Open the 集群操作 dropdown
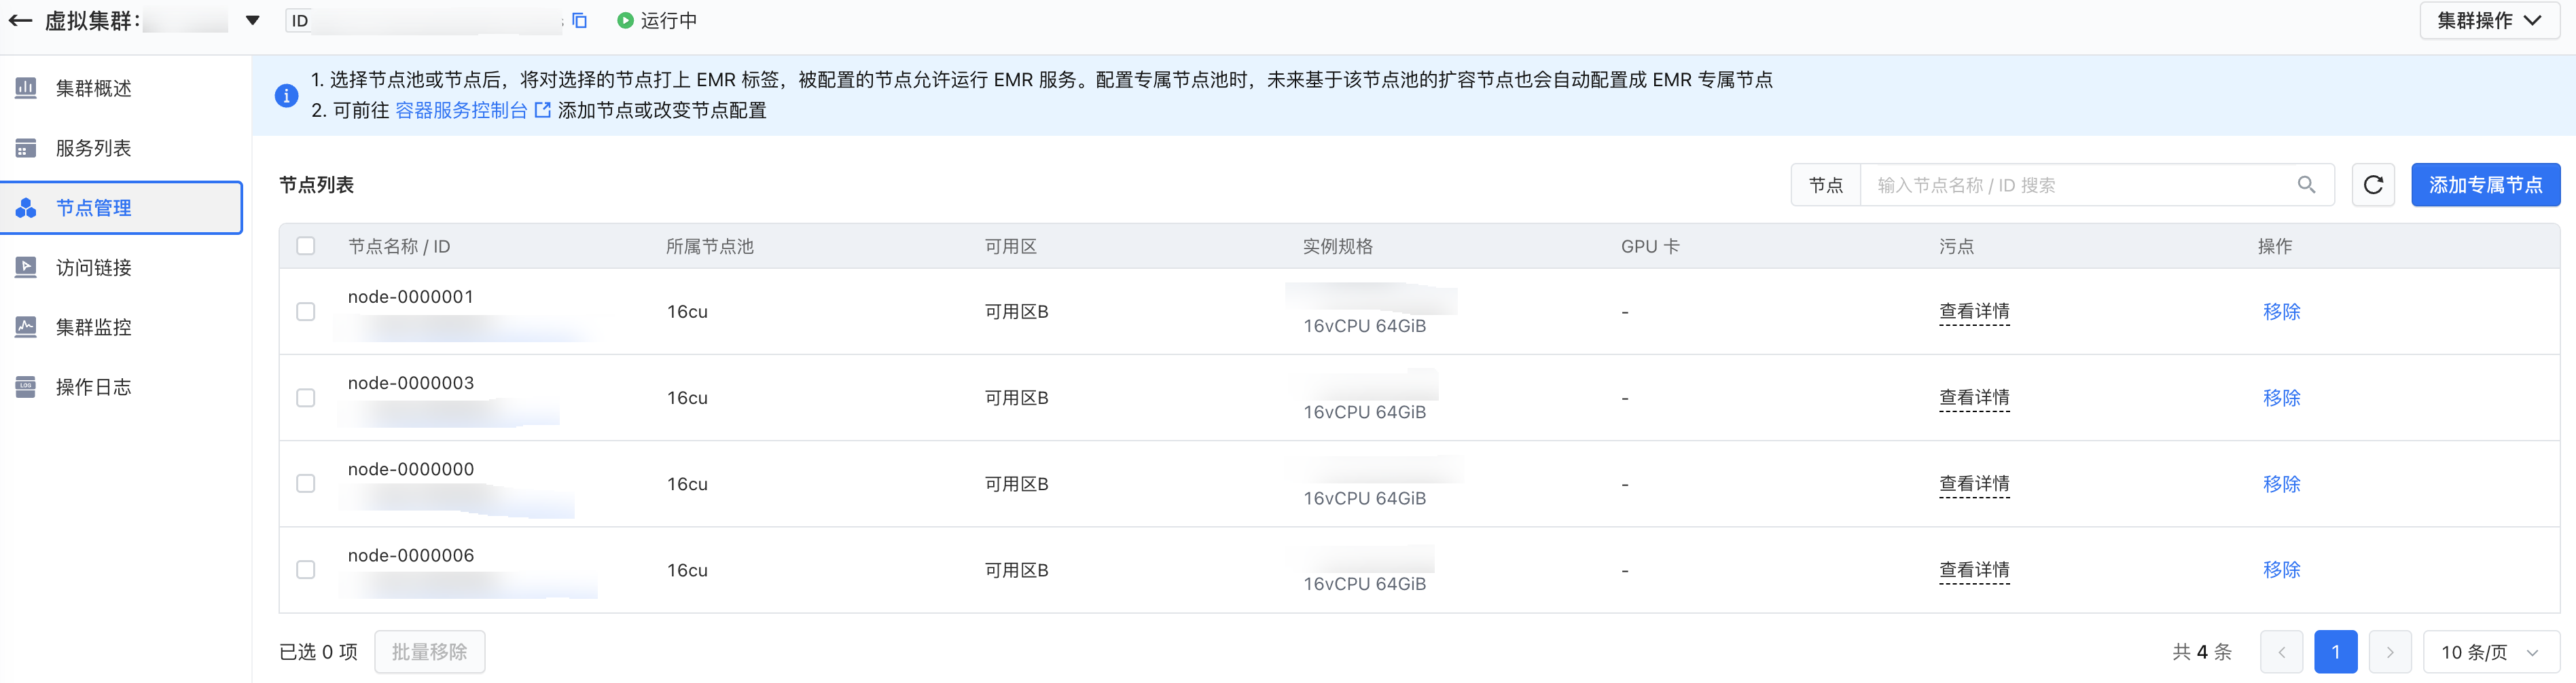The image size is (2576, 683). click(x=2488, y=21)
